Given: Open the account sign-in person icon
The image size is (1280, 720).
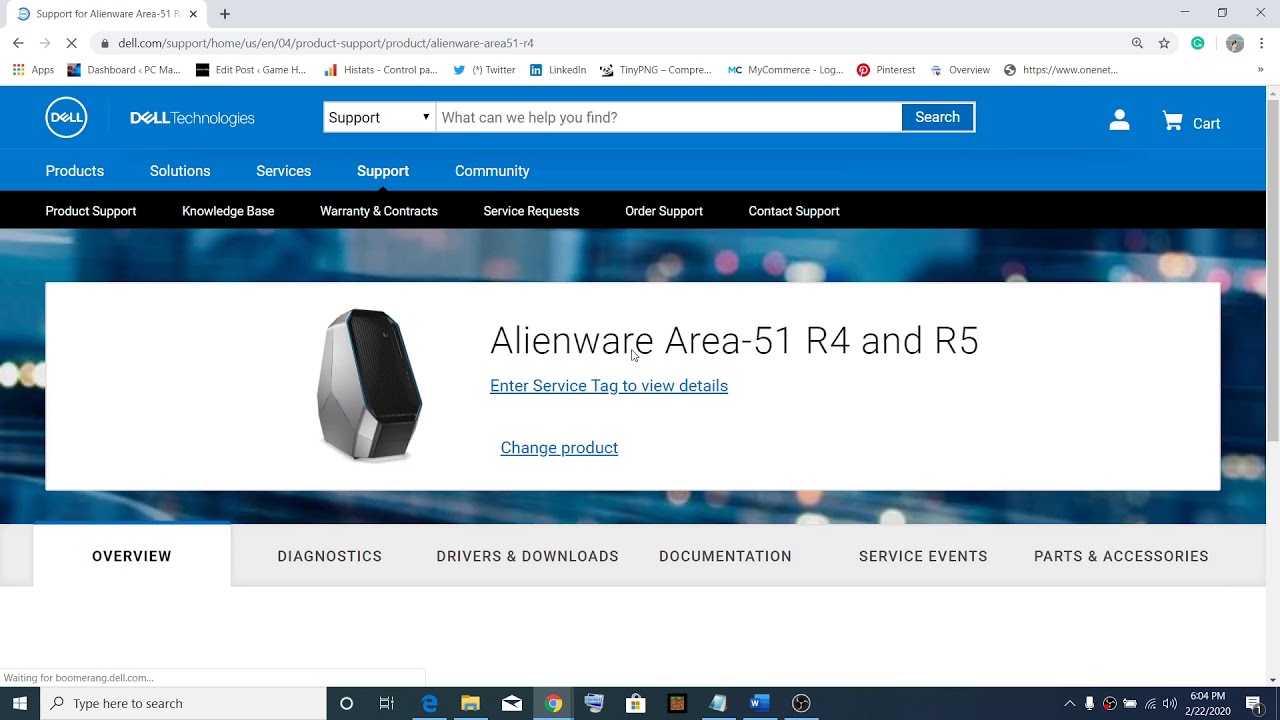Looking at the screenshot, I should click(x=1119, y=120).
